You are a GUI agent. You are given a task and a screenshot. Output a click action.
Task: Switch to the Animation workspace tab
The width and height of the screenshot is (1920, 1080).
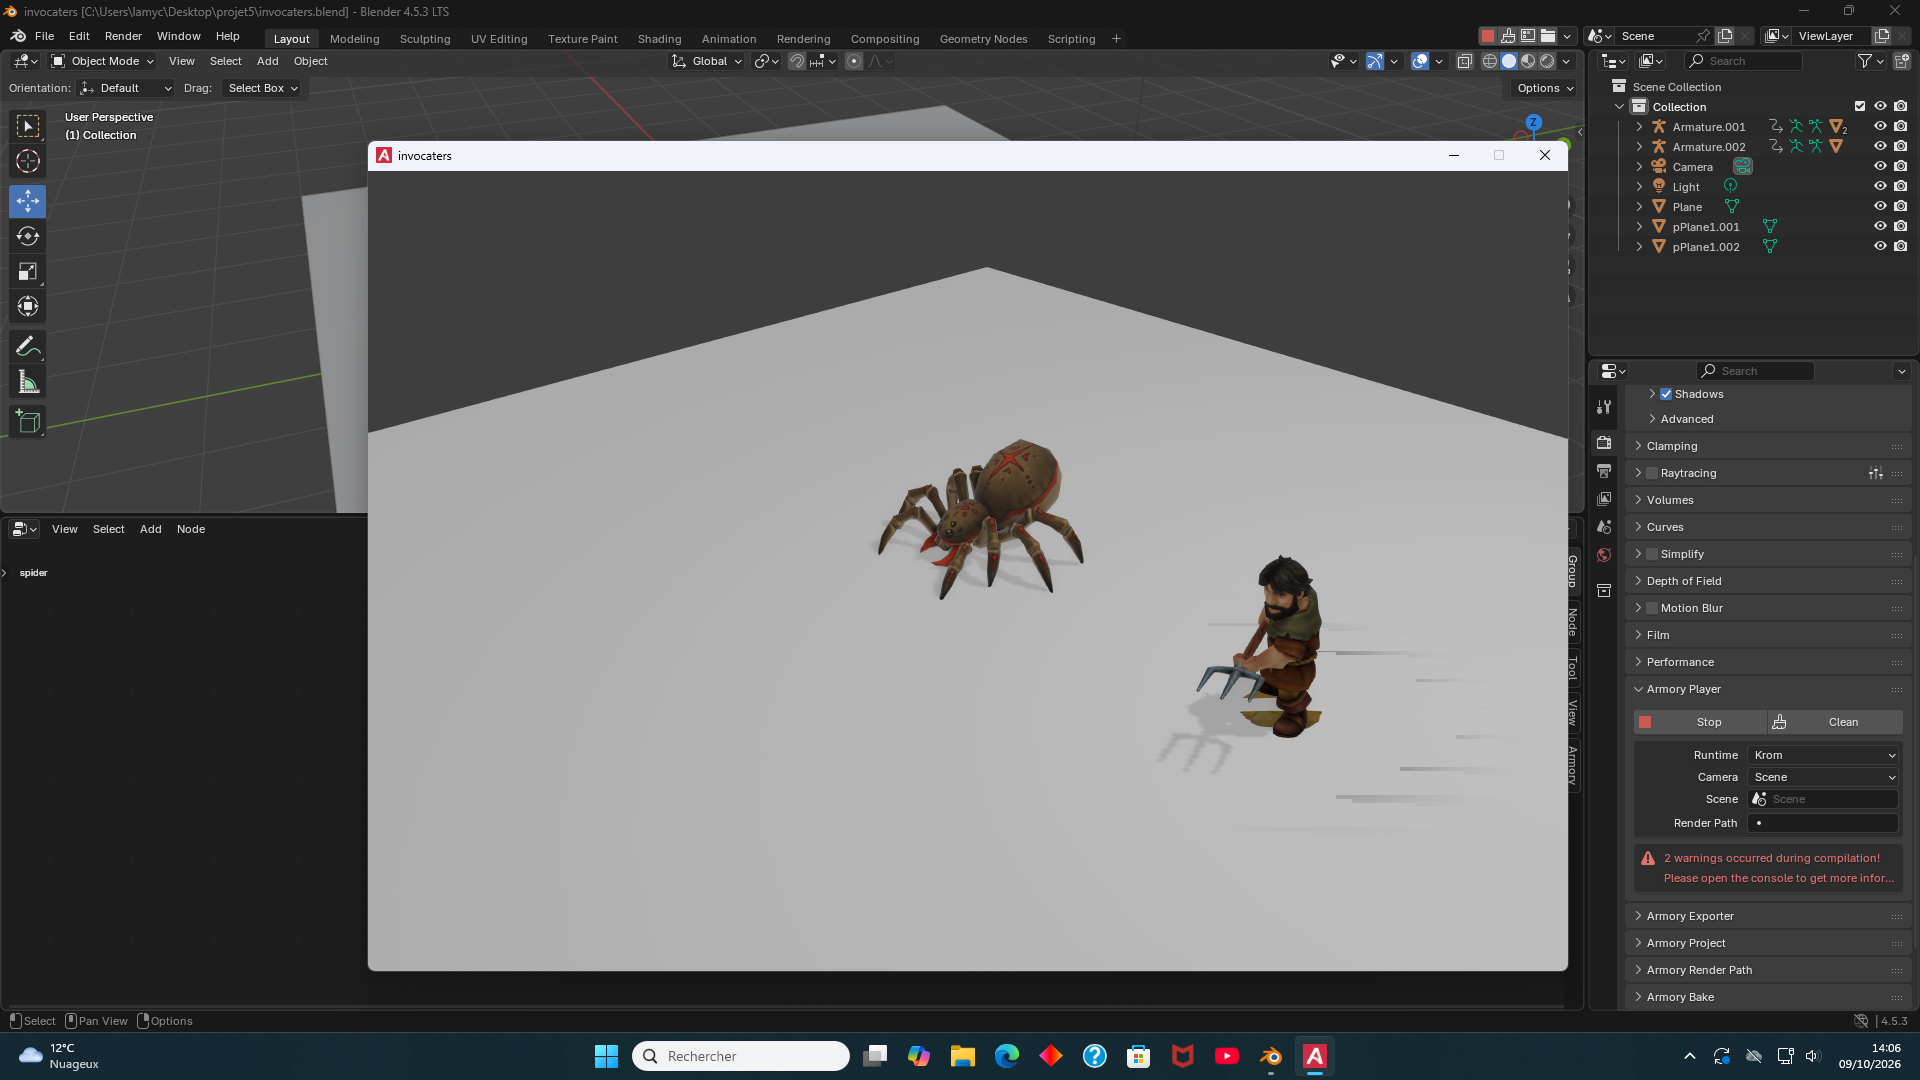click(728, 39)
